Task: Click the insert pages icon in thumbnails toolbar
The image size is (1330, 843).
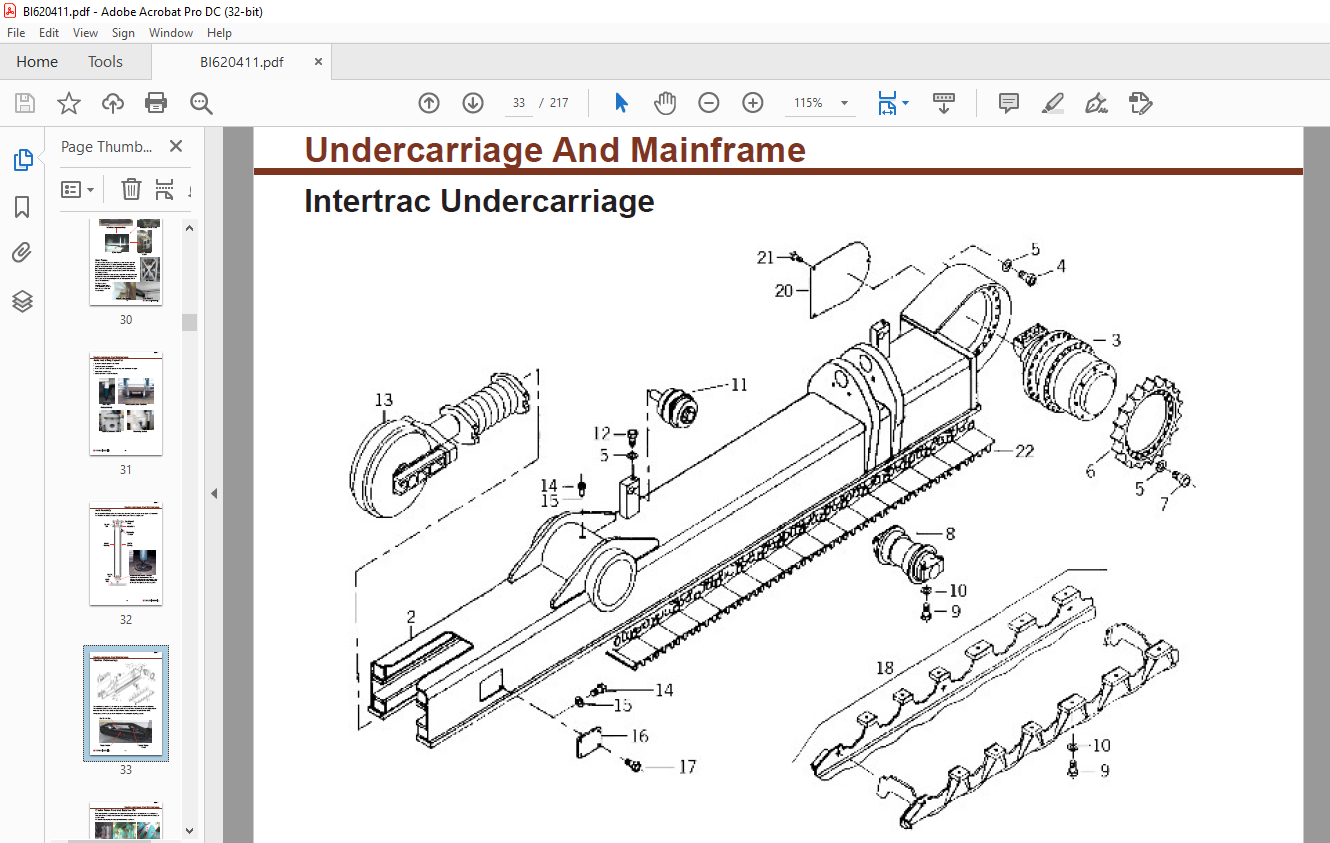Action: coord(165,189)
